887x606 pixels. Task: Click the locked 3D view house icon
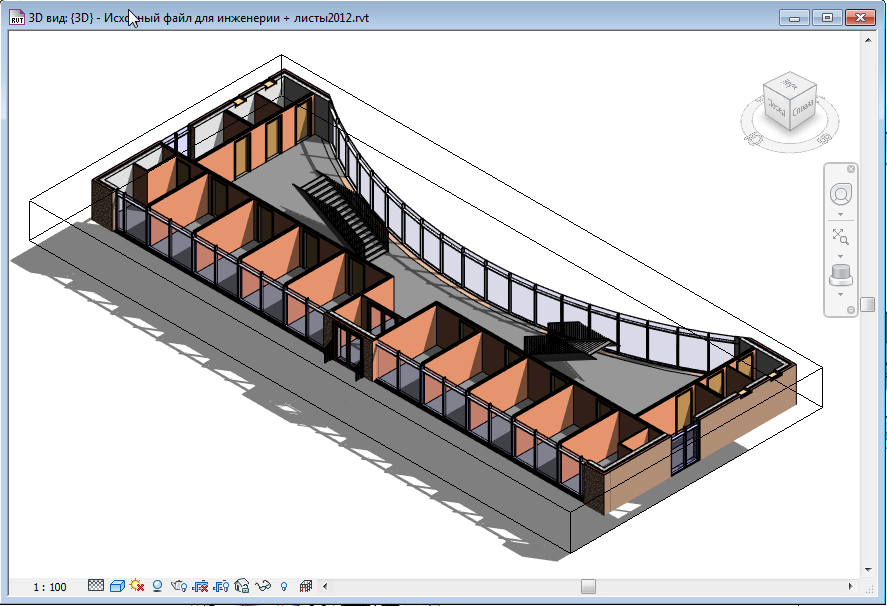pos(242,586)
